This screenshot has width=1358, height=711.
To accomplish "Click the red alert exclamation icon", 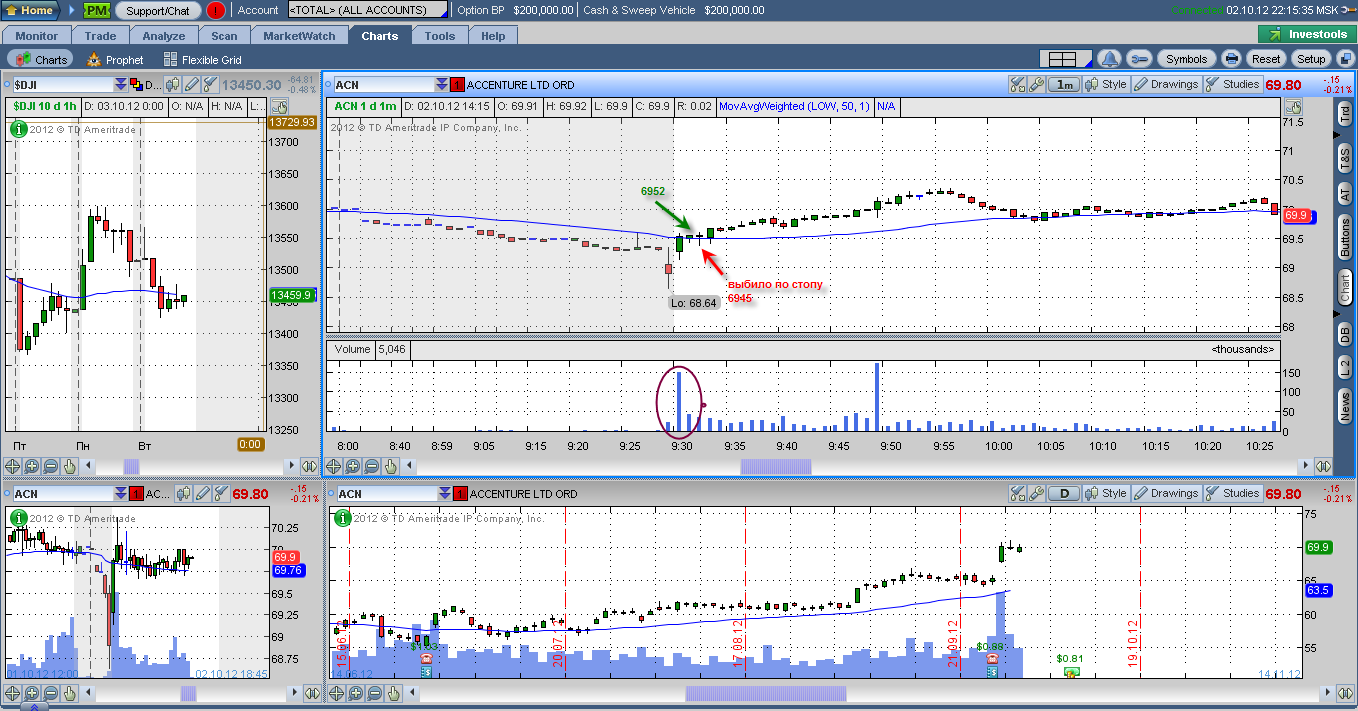I will point(216,10).
